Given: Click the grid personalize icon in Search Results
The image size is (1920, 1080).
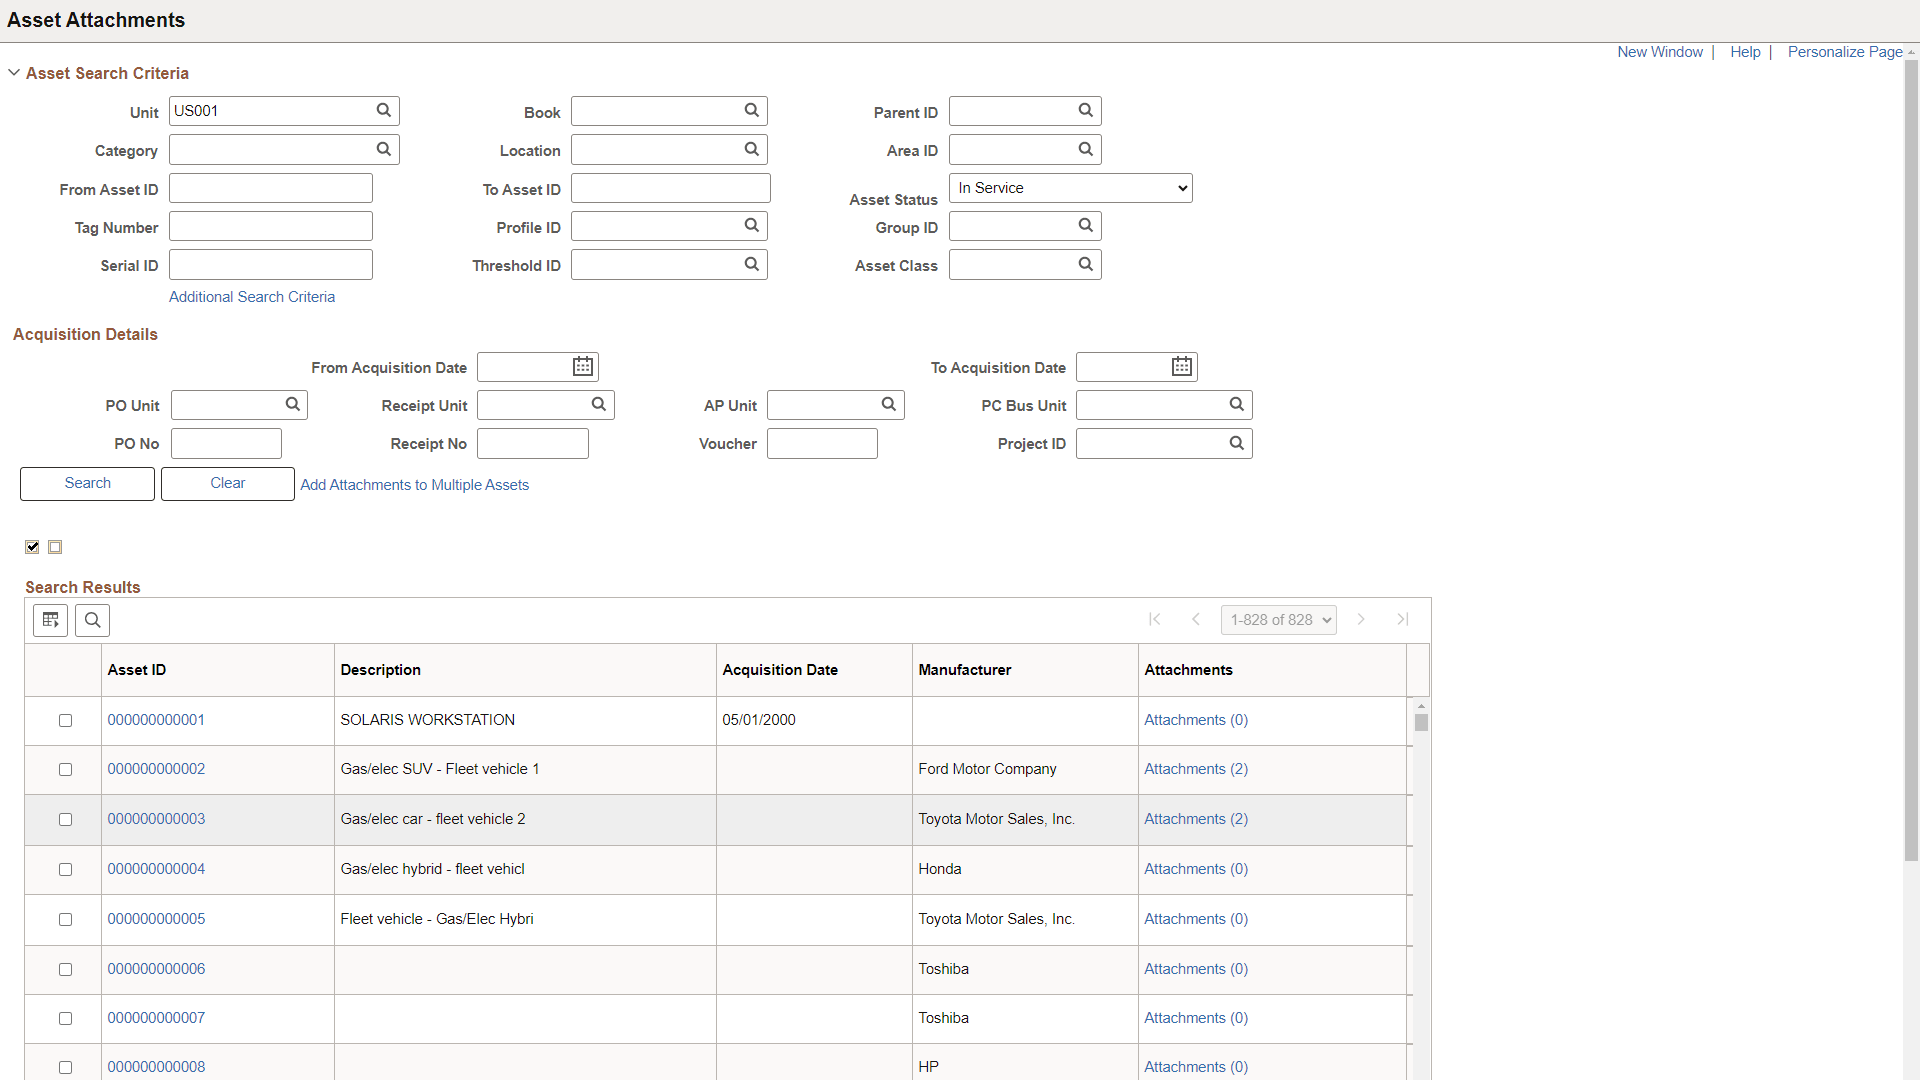Looking at the screenshot, I should 51,620.
